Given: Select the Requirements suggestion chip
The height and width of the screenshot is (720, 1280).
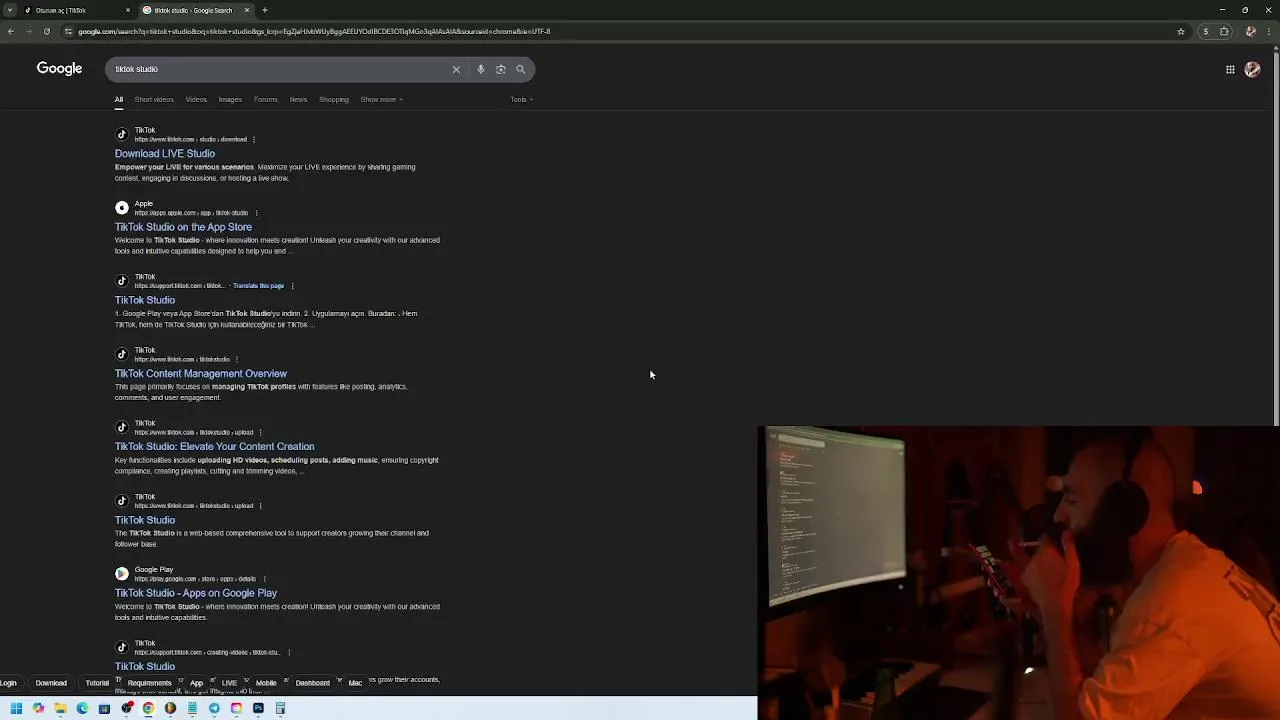Looking at the screenshot, I should point(149,683).
